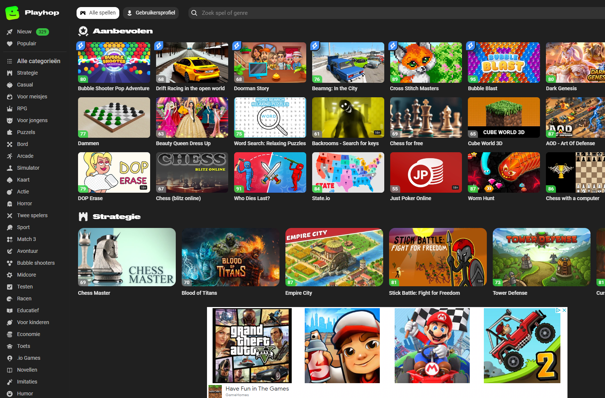Select the Horror category icon in sidebar
Image resolution: width=605 pixels, height=398 pixels.
(x=10, y=204)
